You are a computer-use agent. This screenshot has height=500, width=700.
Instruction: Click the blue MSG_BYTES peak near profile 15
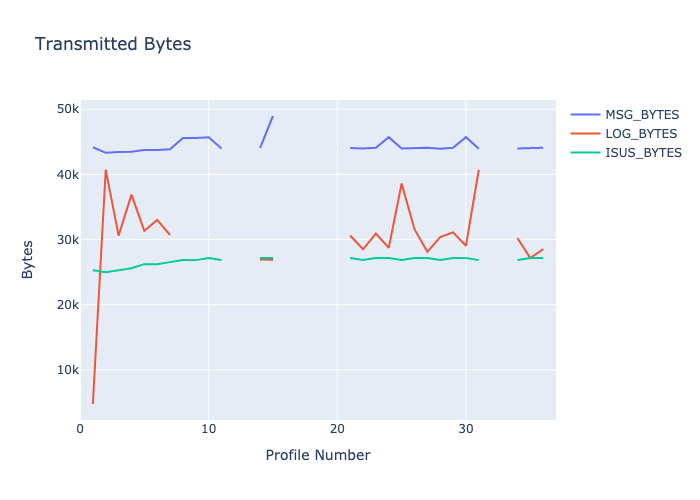pyautogui.click(x=273, y=116)
